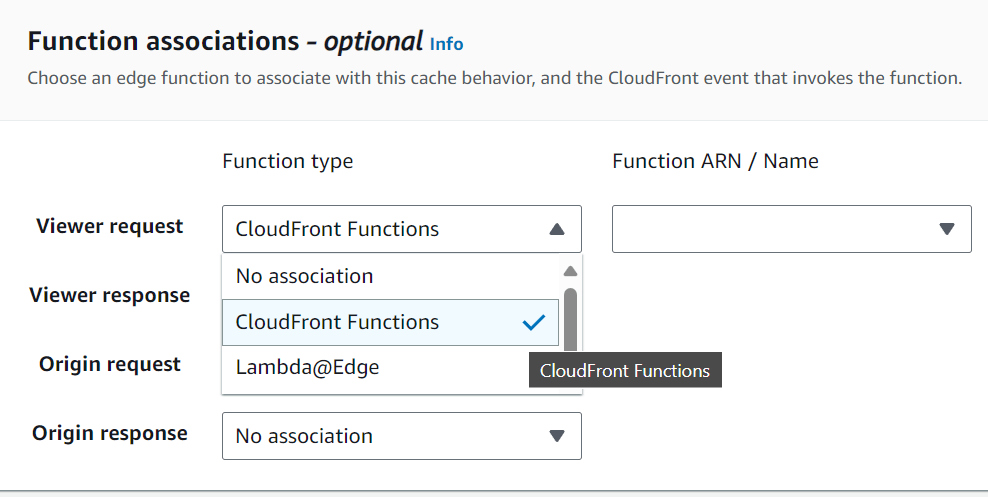
Task: Click the Origin response row label
Action: (110, 433)
